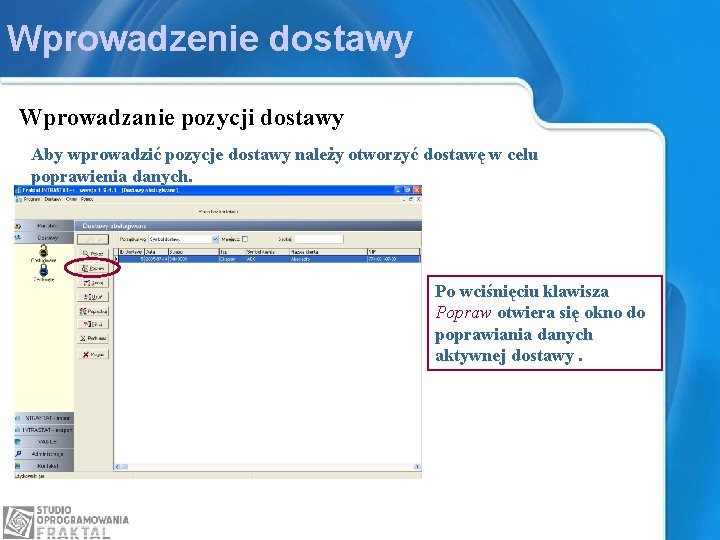720x540 pixels.
Task: Click the Typ column header
Action: coord(232,252)
